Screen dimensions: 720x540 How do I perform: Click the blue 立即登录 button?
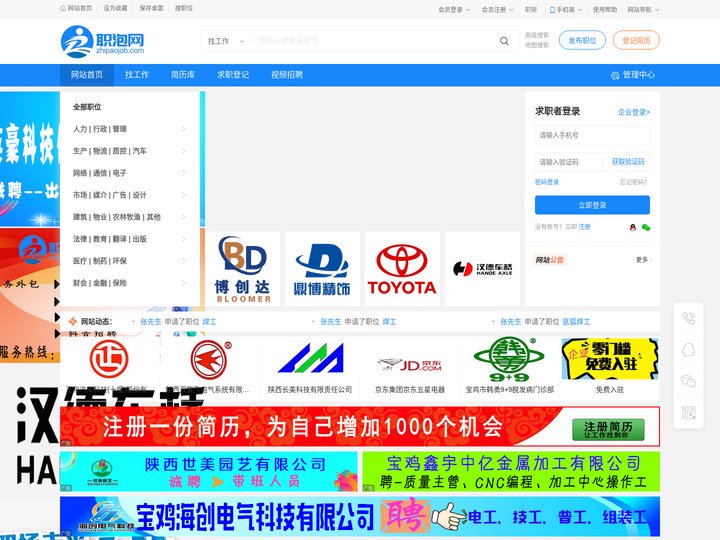pos(592,205)
